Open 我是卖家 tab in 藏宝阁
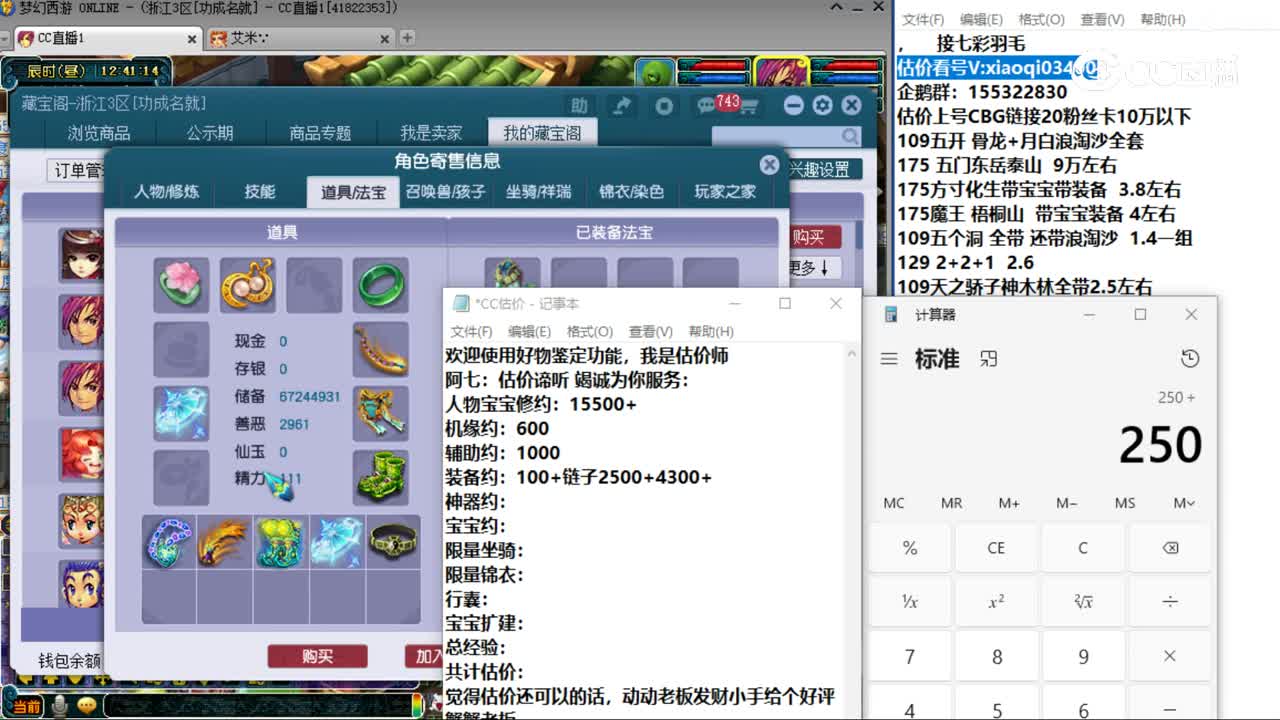The width and height of the screenshot is (1280, 720). pyautogui.click(x=431, y=133)
